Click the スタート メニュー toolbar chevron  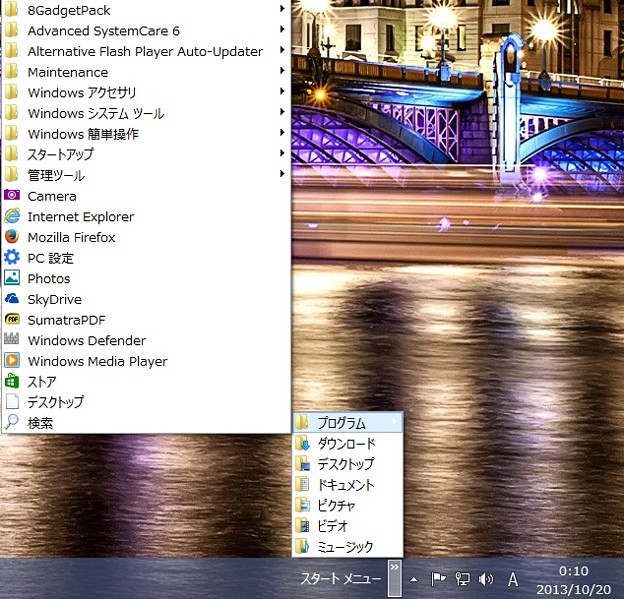pos(394,578)
